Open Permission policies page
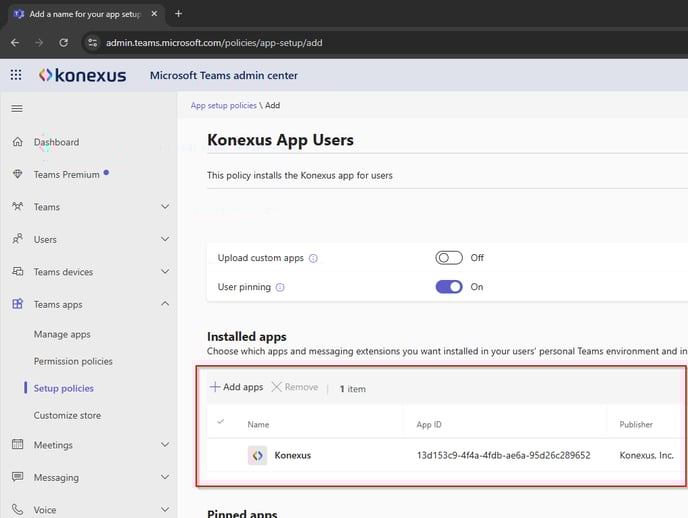Screen dimensions: 688x518 click(x=73, y=361)
